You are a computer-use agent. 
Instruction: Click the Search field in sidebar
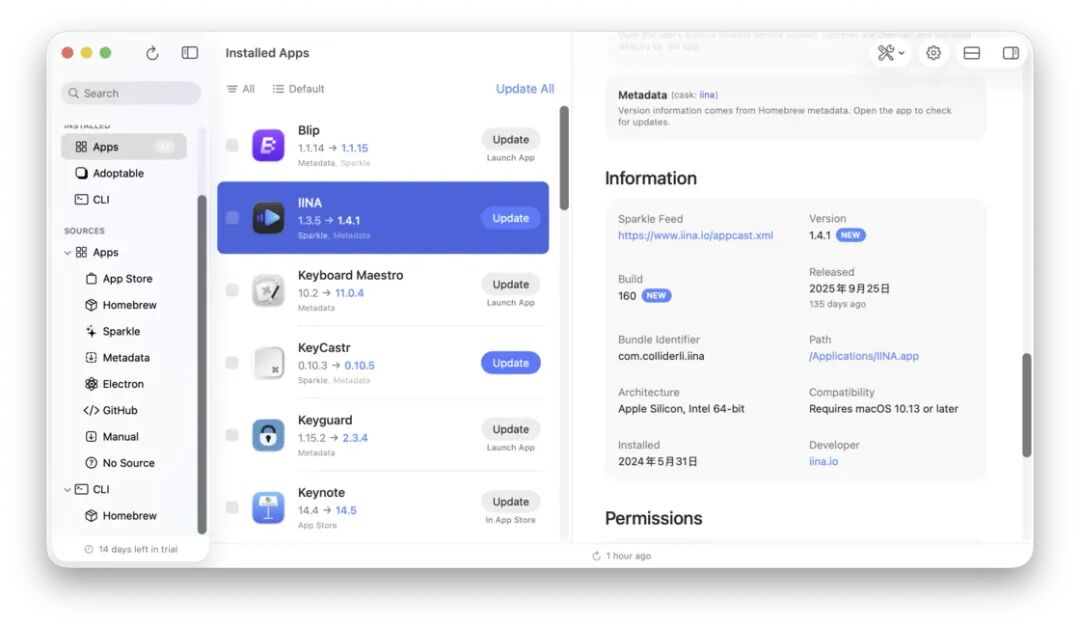click(131, 93)
